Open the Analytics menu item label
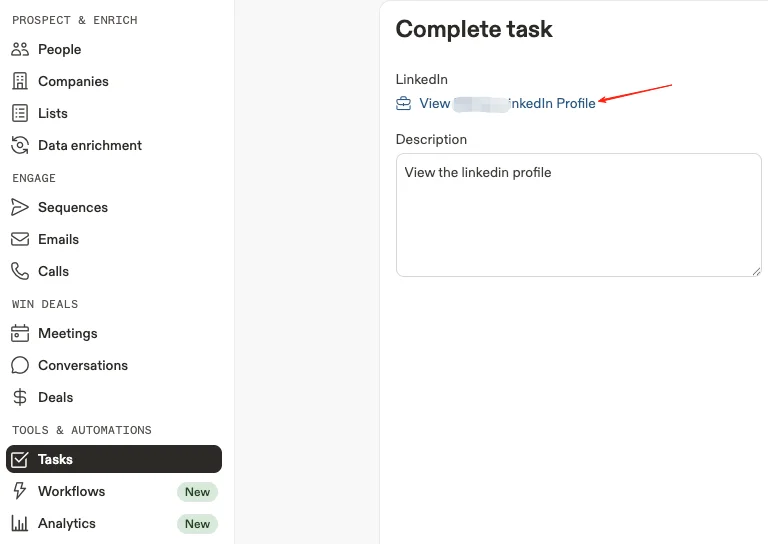Image resolution: width=768 pixels, height=544 pixels. click(67, 523)
